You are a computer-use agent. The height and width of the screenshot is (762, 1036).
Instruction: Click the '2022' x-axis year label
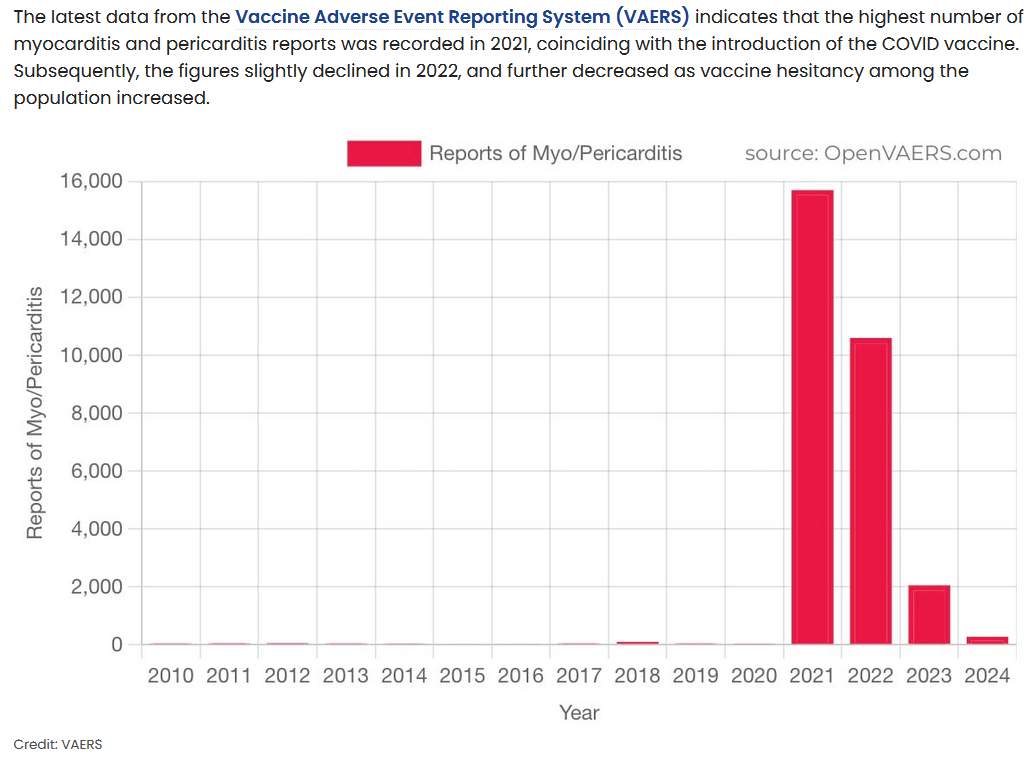tap(871, 675)
